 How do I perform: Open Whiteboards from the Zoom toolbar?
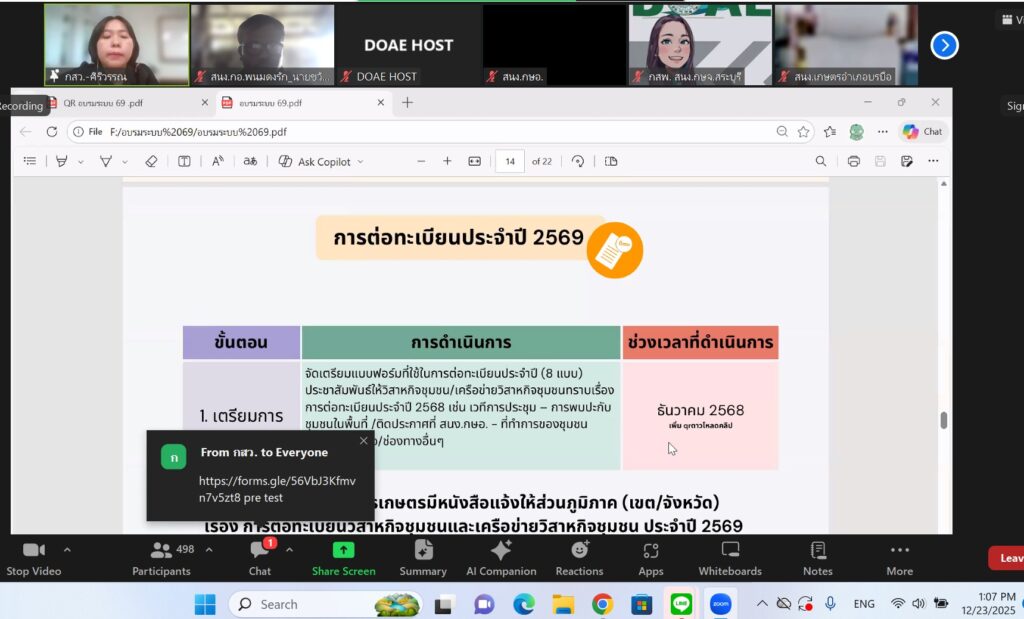[x=730, y=558]
